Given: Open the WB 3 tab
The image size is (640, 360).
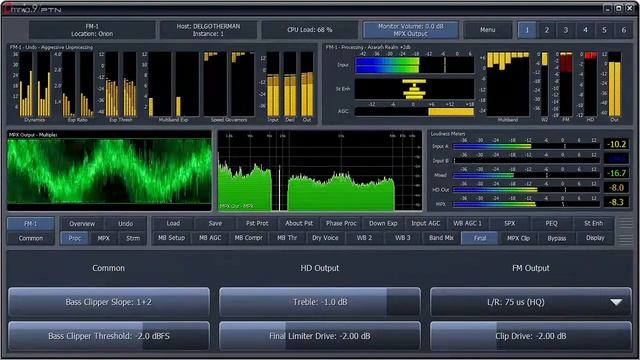Looking at the screenshot, I should [x=402, y=238].
